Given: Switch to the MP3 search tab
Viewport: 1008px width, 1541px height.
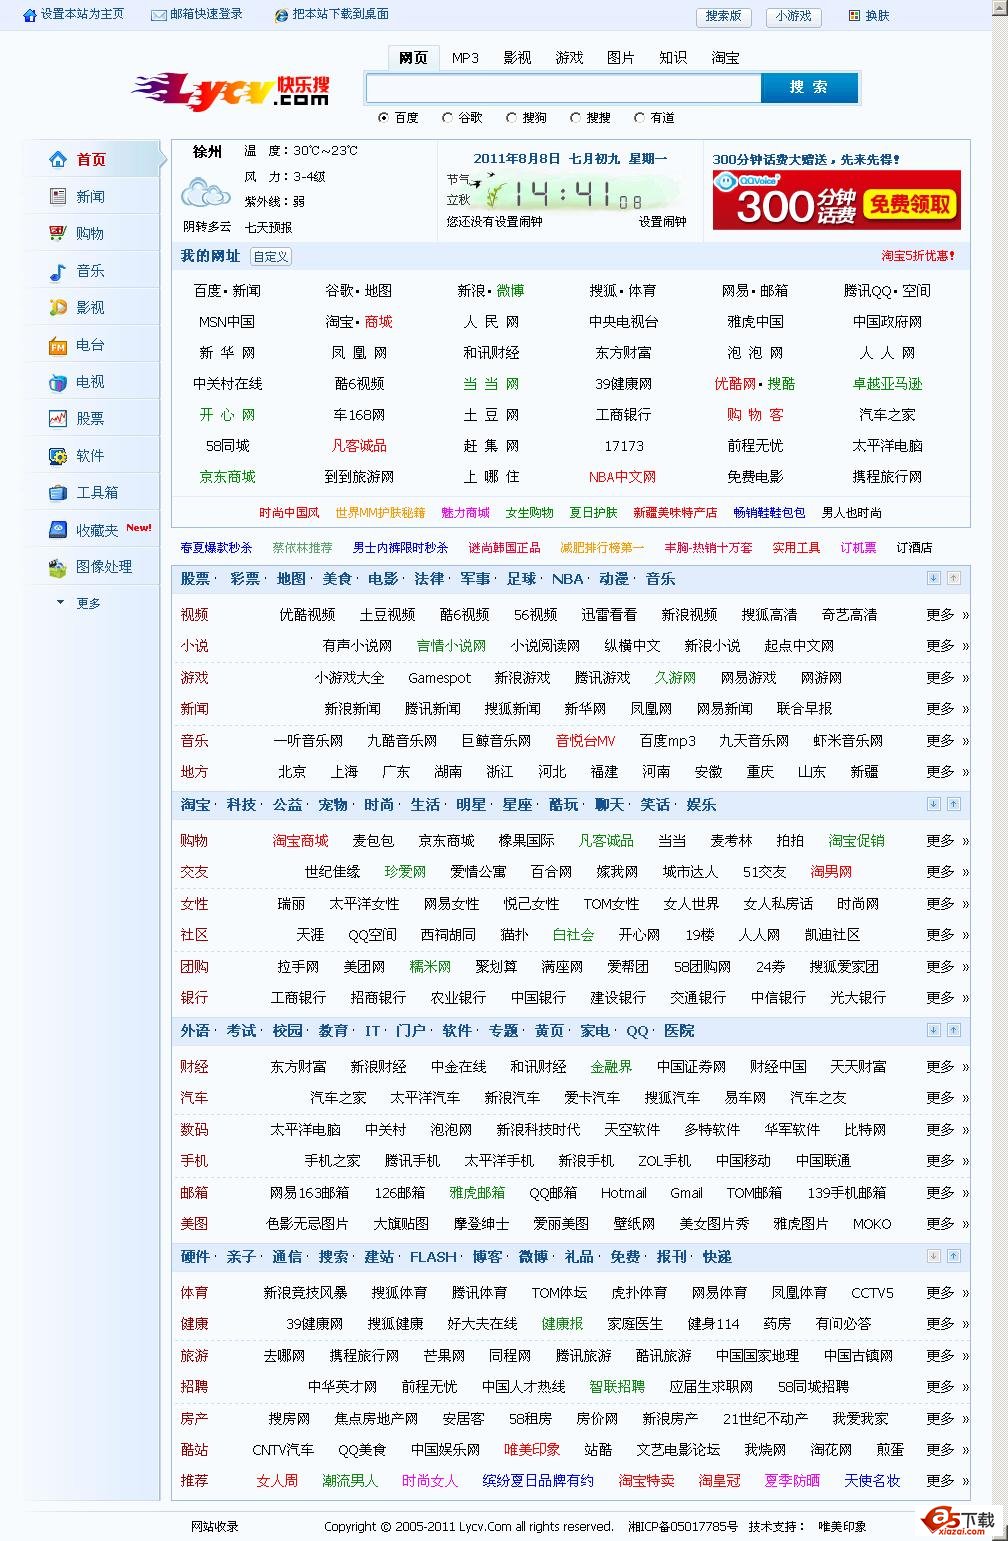Looking at the screenshot, I should (x=465, y=58).
